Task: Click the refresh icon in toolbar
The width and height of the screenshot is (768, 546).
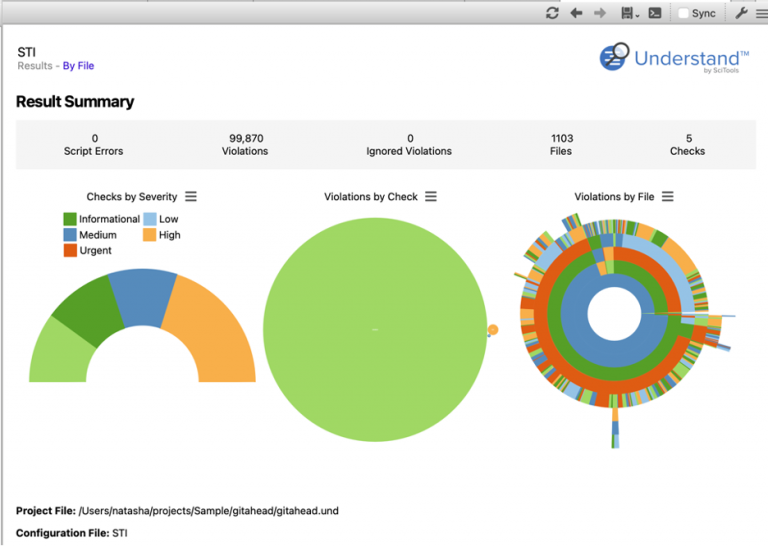Action: (552, 13)
